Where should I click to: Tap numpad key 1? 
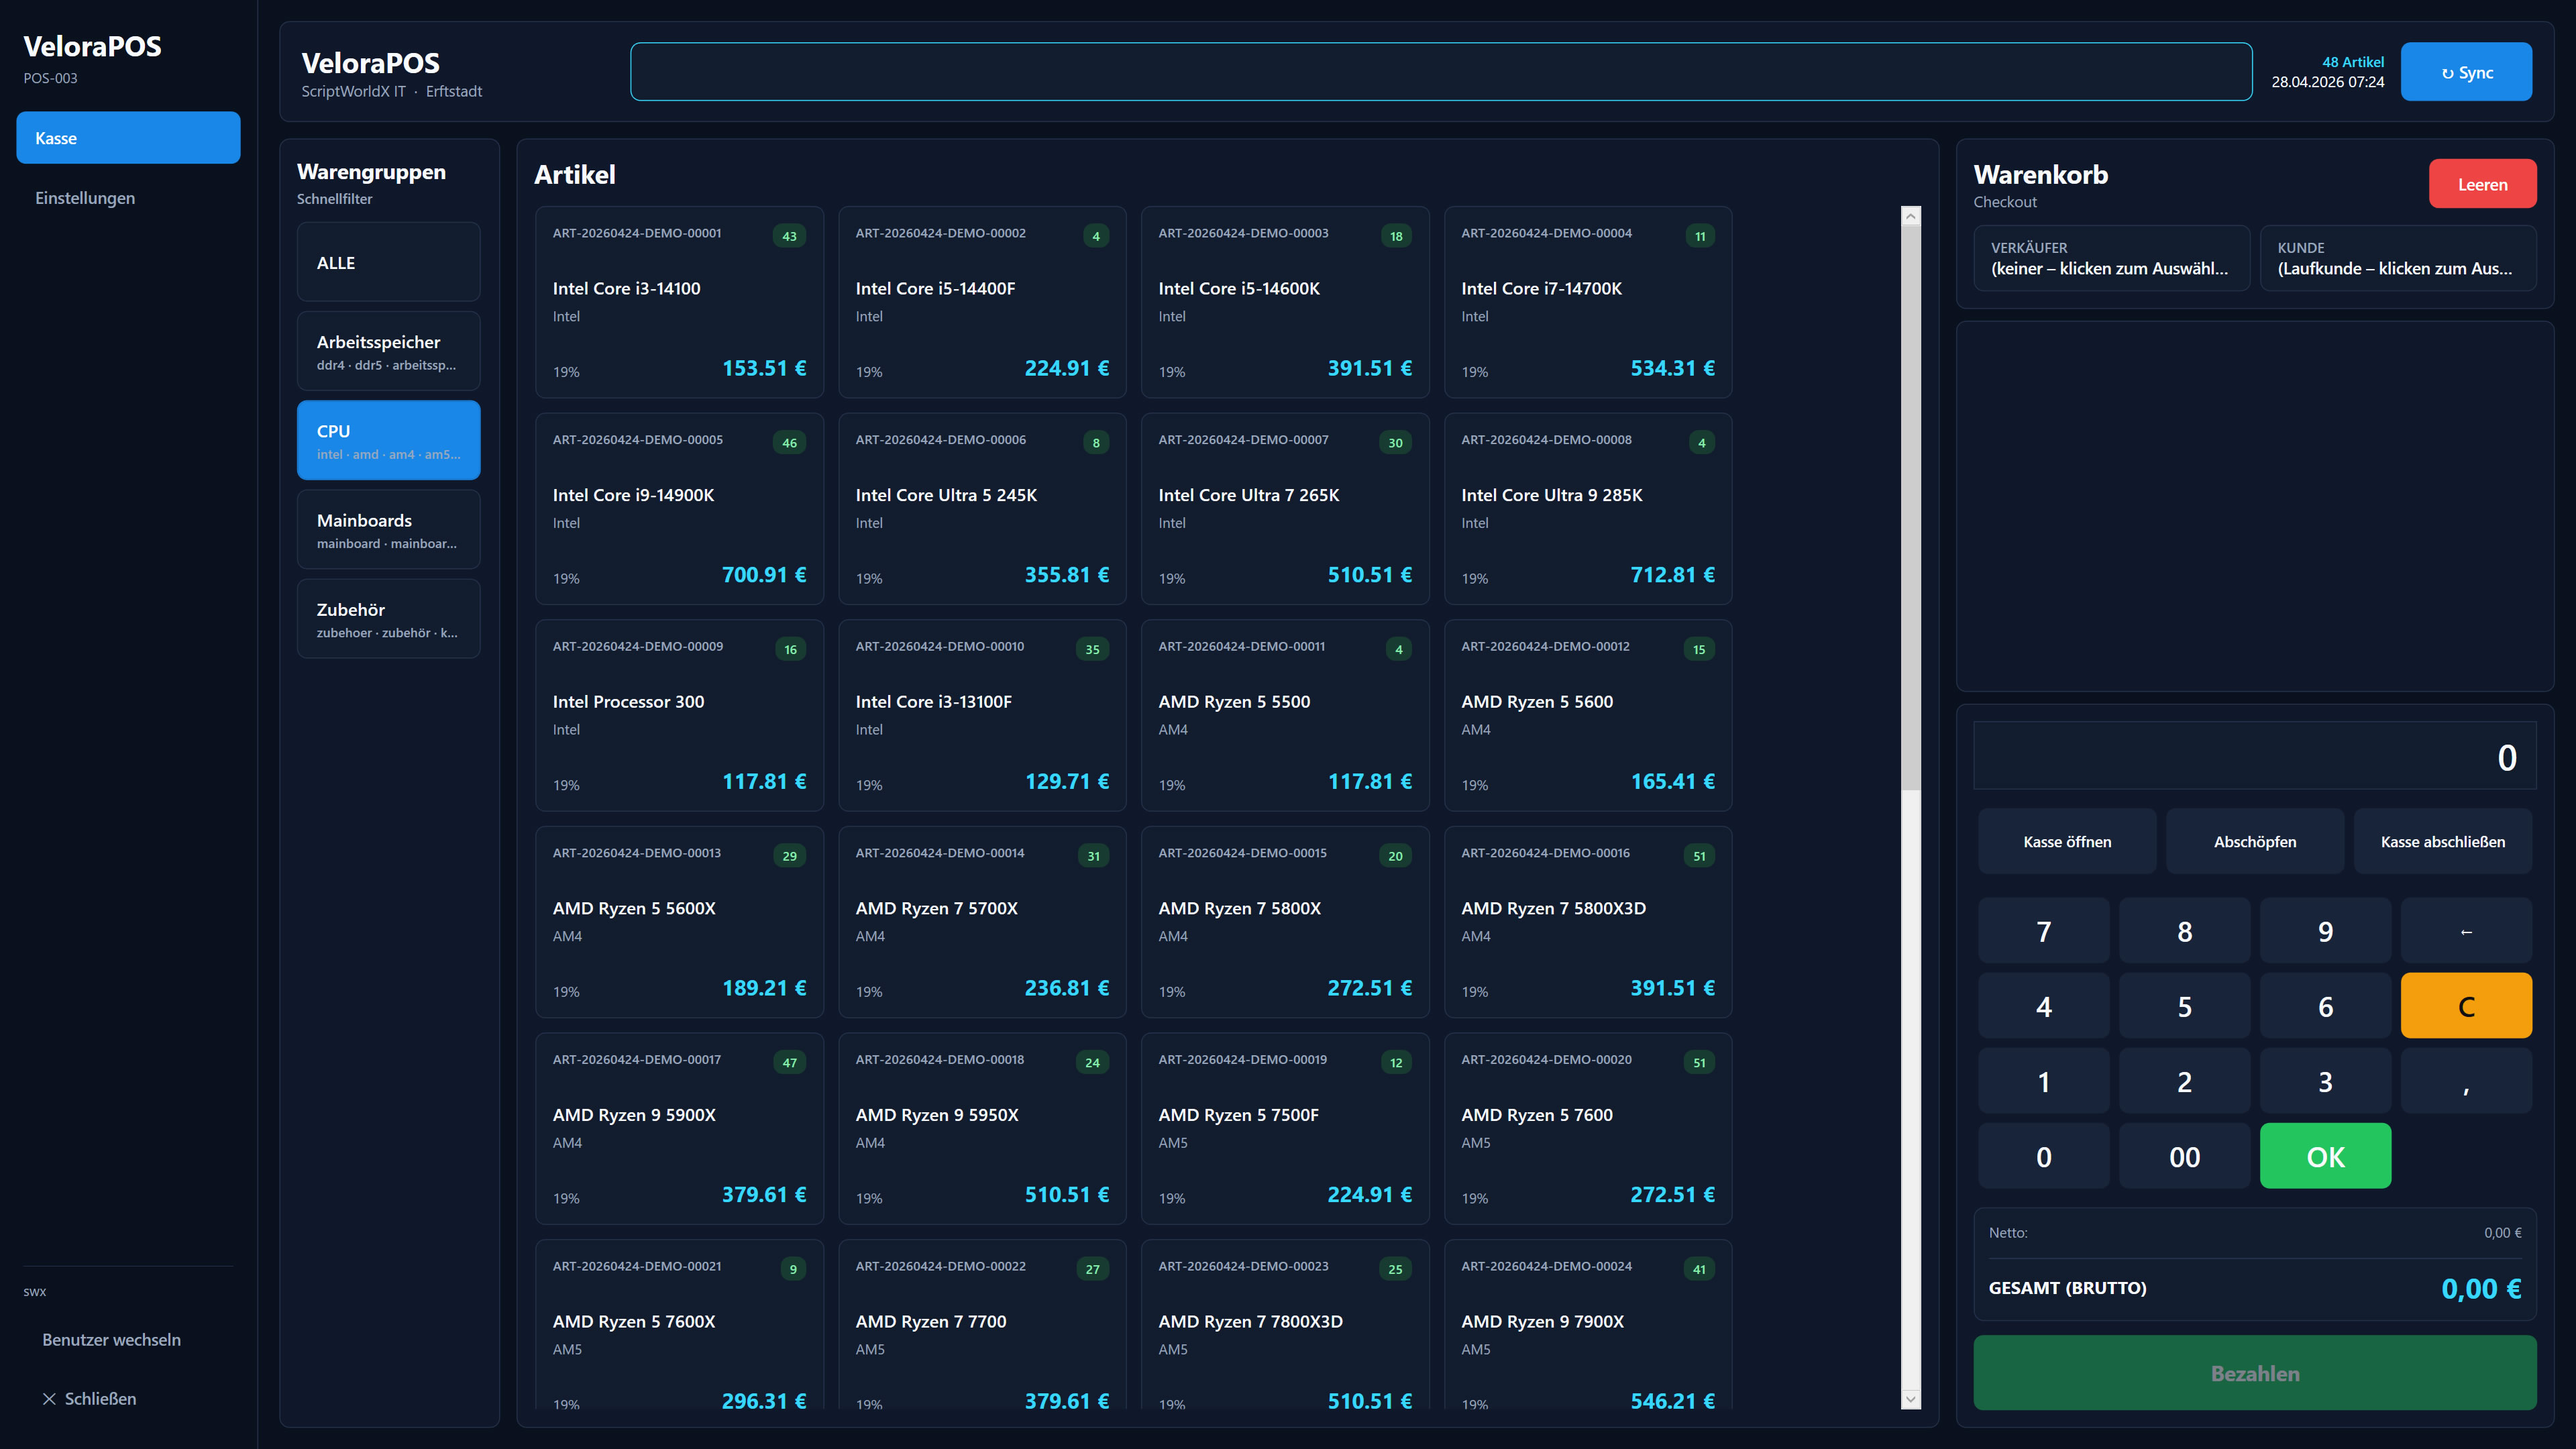click(2044, 1081)
